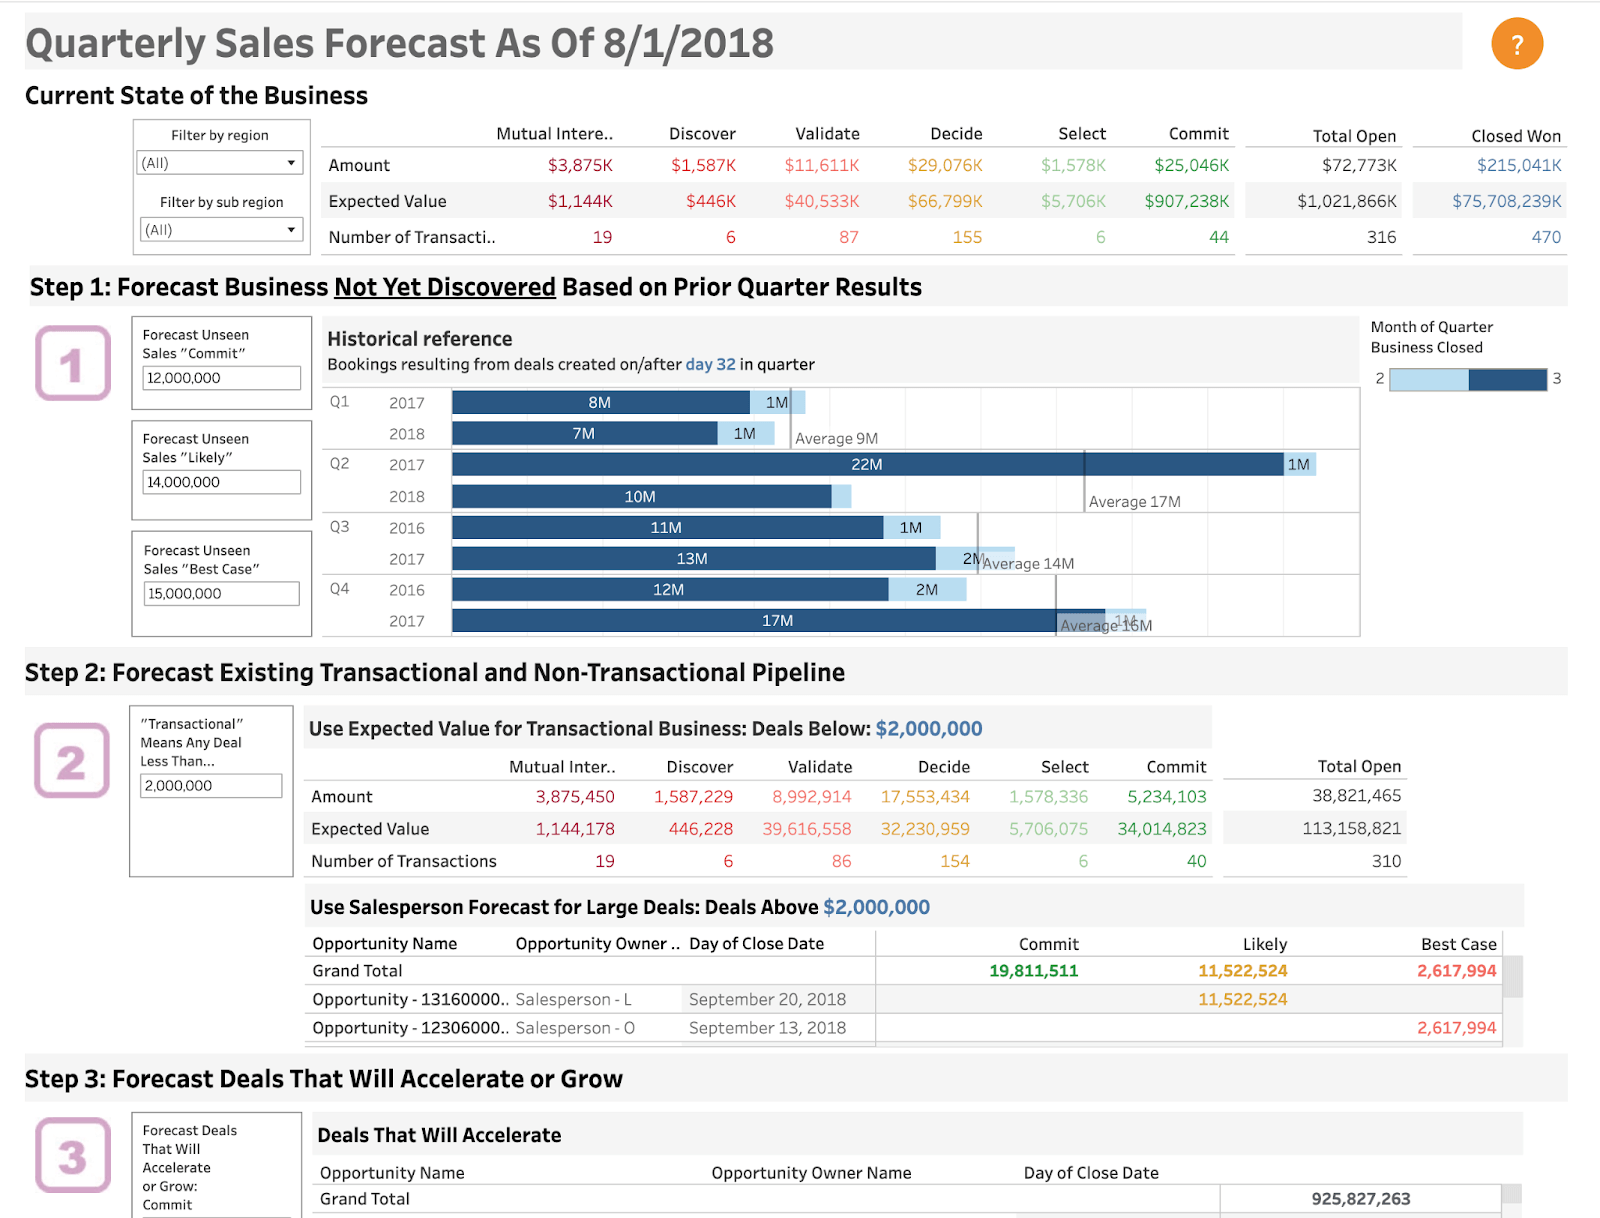This screenshot has width=1600, height=1218.
Task: Click the Mutual Intere.. column header in top table
Action: 555,133
